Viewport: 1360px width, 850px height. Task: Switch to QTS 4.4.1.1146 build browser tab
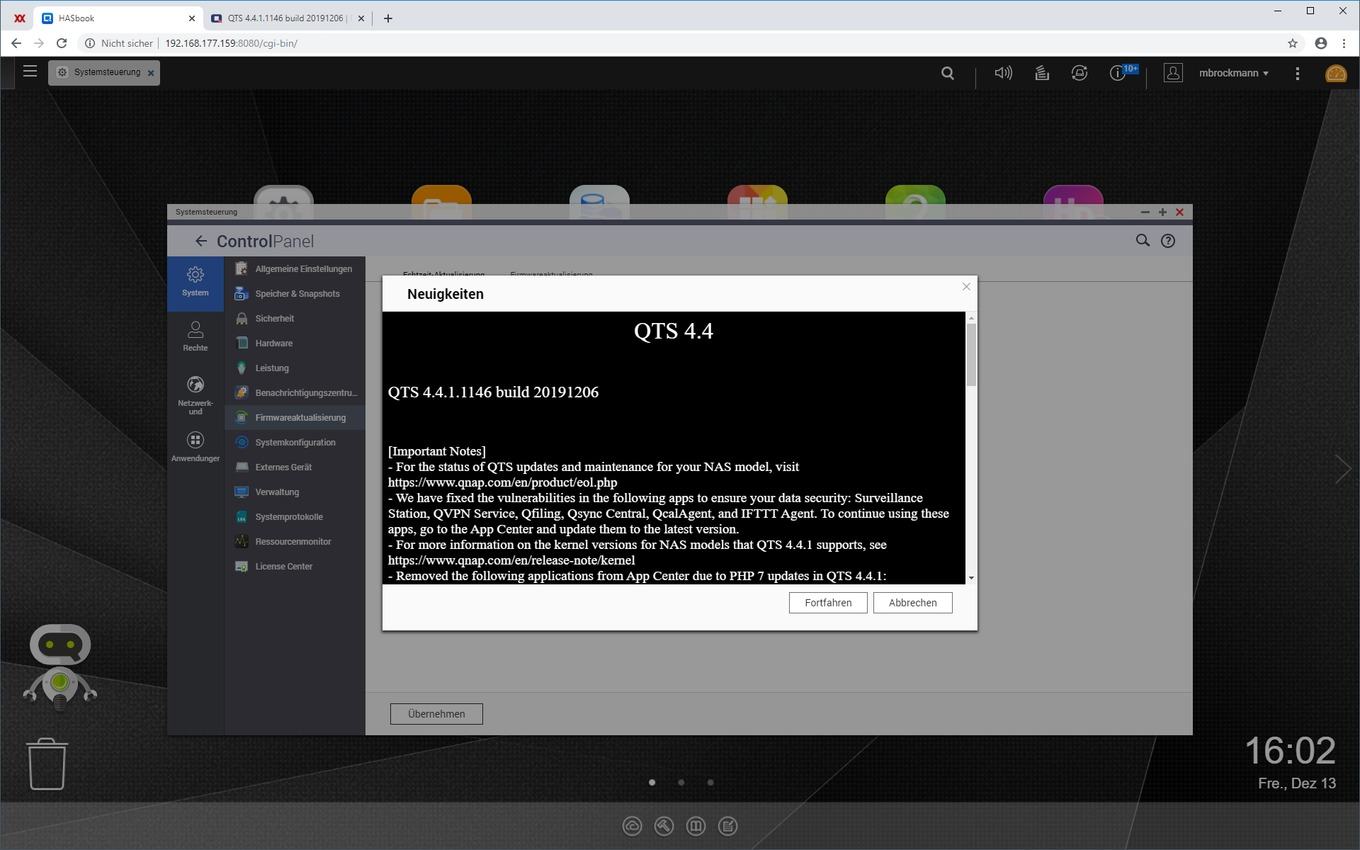(x=287, y=18)
